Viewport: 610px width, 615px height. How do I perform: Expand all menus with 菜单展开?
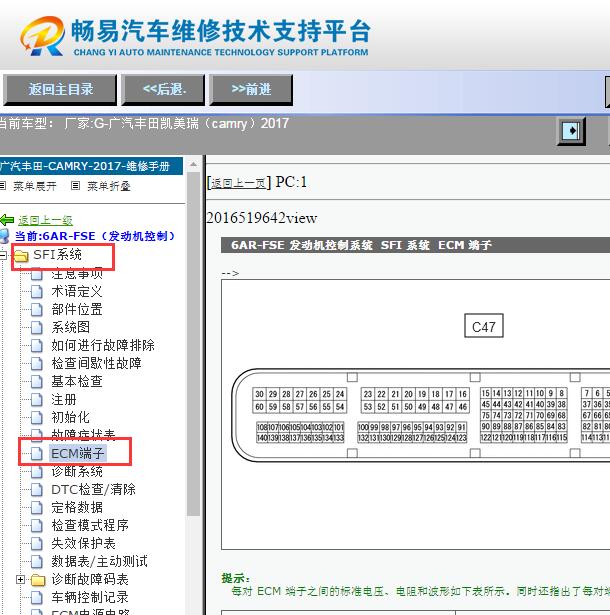pyautogui.click(x=35, y=186)
